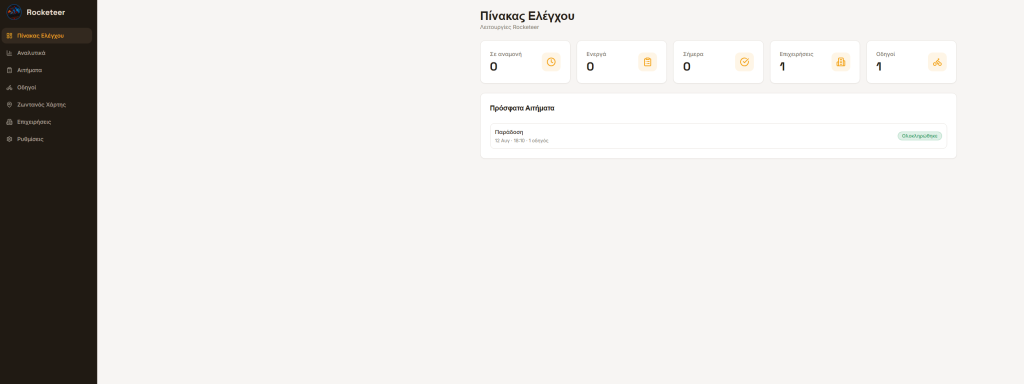
Task: Click the clock icon on Σε αναμονή card
Action: coord(551,62)
